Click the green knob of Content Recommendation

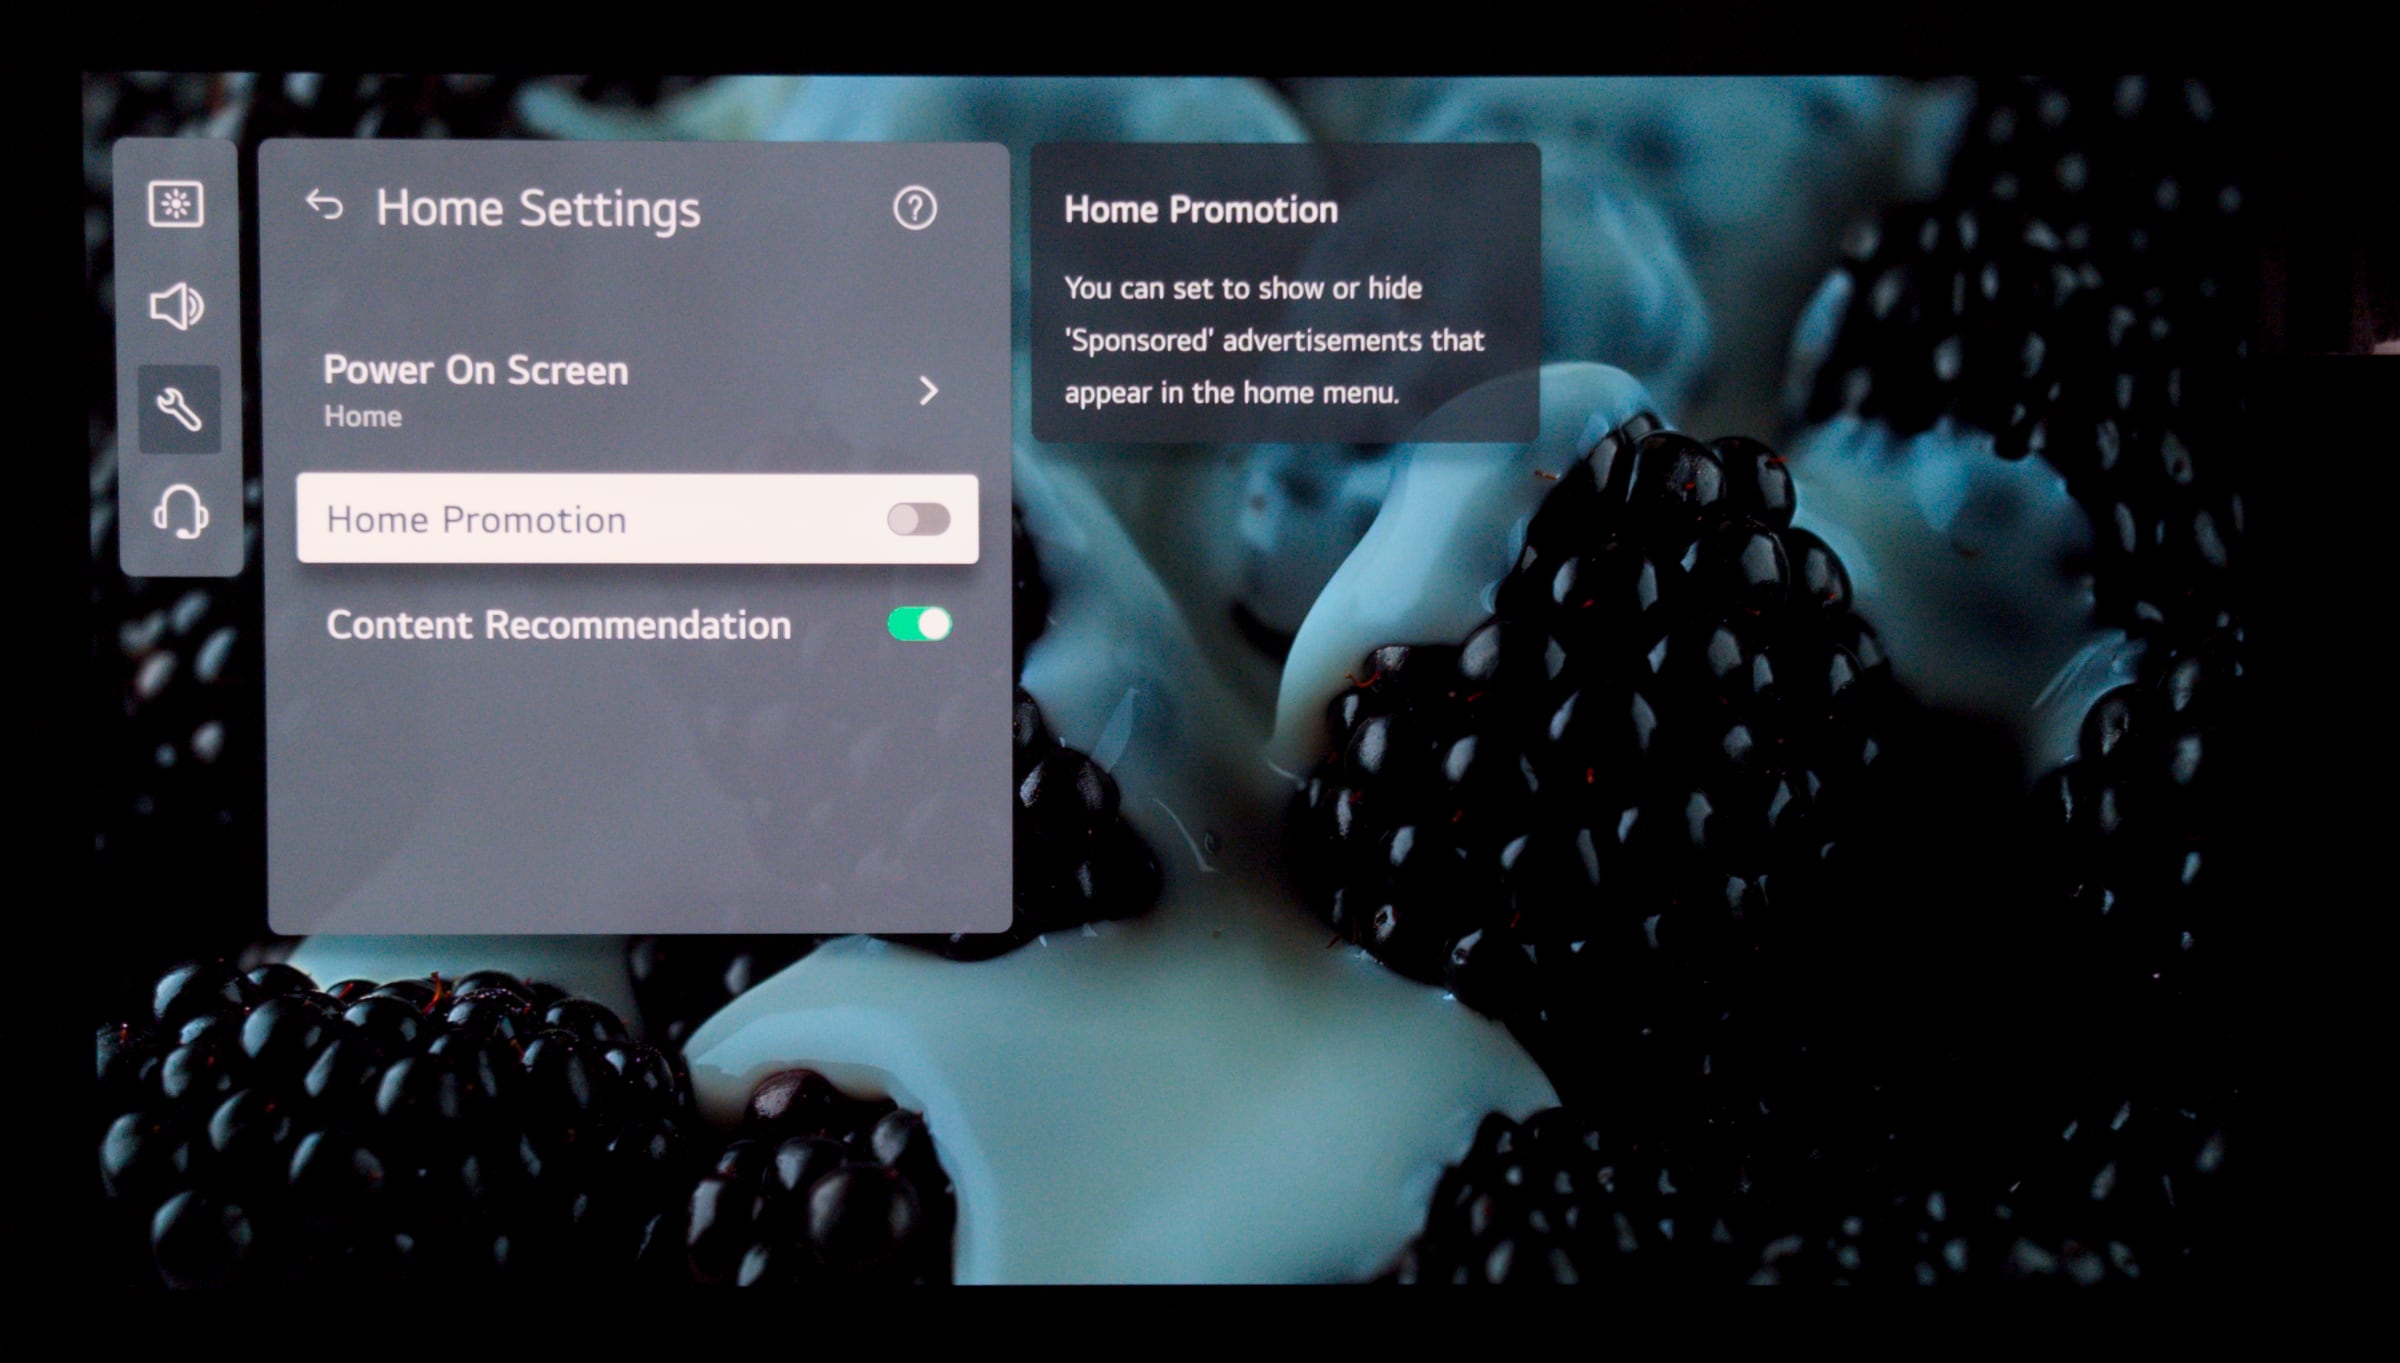tap(934, 625)
